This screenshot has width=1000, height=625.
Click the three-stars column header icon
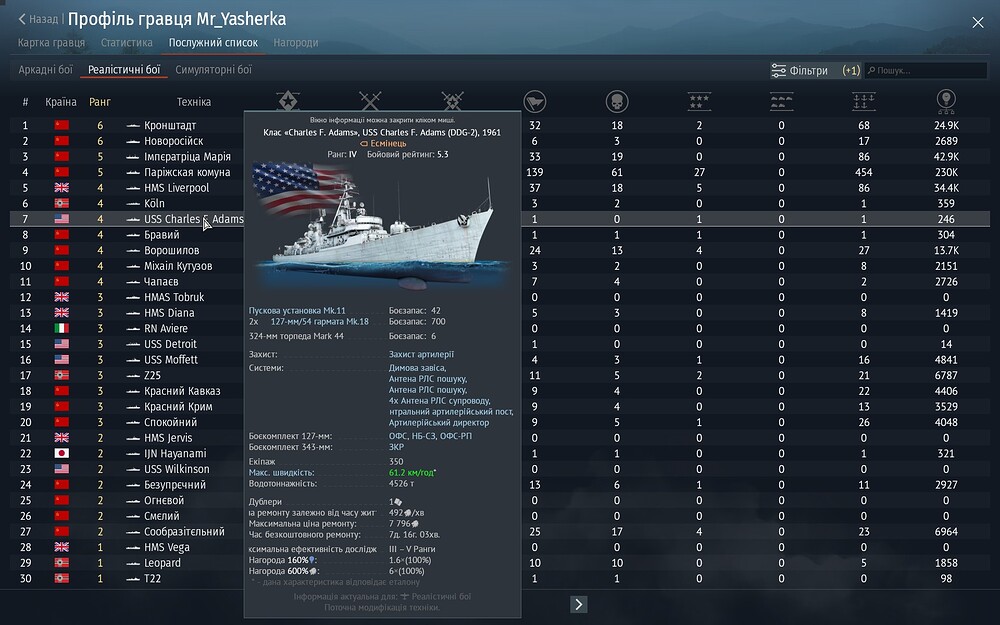pyautogui.click(x=699, y=101)
